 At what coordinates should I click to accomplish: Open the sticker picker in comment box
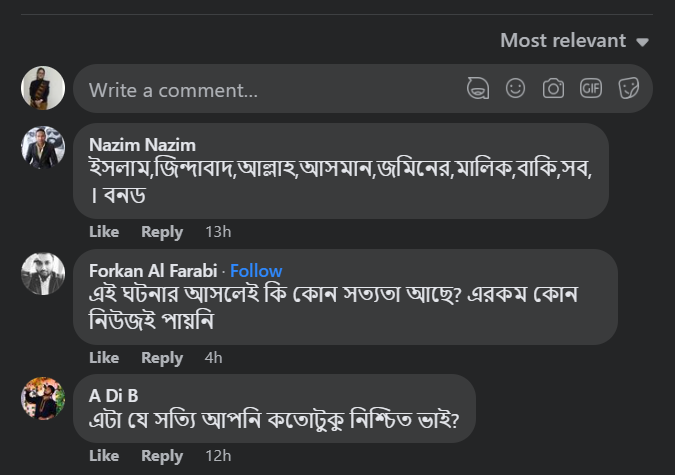(629, 89)
